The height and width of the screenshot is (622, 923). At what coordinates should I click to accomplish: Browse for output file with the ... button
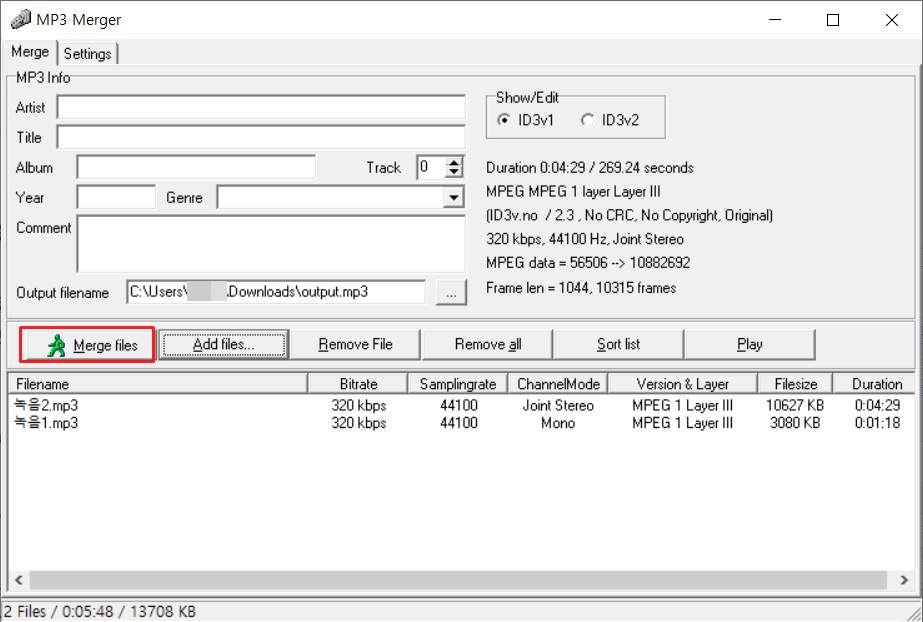click(451, 292)
